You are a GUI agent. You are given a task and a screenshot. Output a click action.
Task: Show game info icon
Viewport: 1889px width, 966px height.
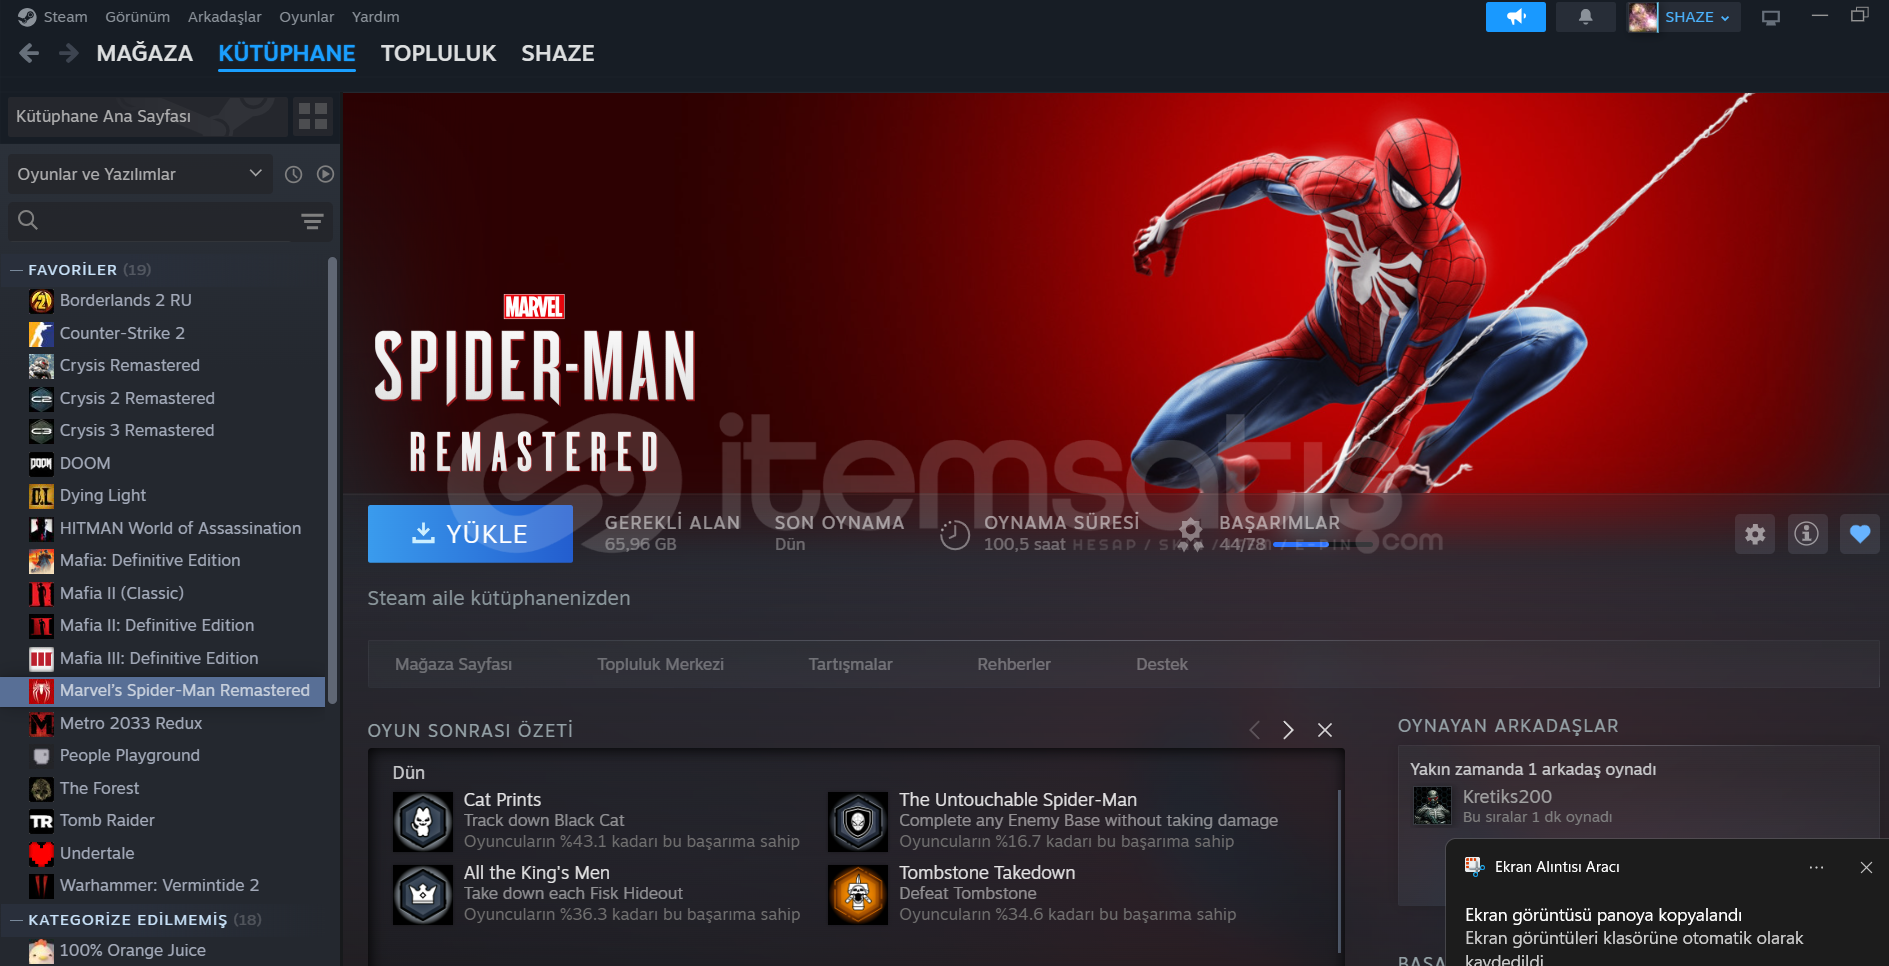point(1807,534)
